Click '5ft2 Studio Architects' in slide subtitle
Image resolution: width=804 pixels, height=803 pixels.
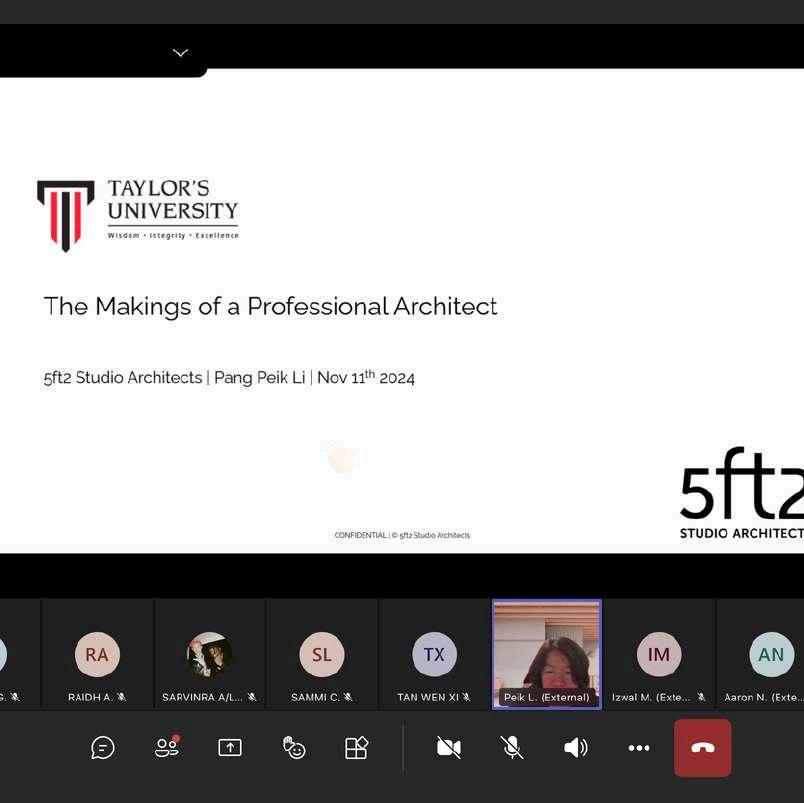tap(123, 378)
